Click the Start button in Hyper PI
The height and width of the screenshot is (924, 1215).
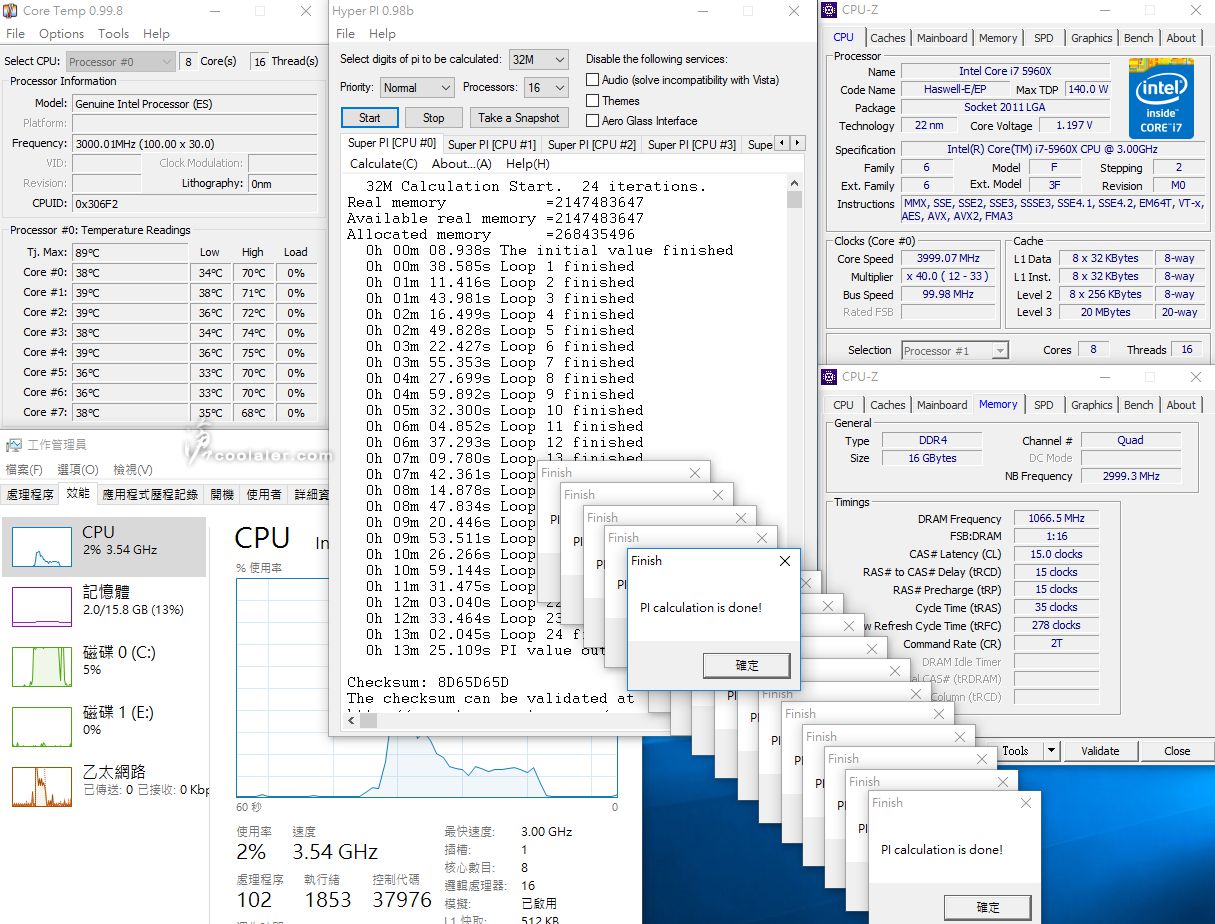pos(370,118)
